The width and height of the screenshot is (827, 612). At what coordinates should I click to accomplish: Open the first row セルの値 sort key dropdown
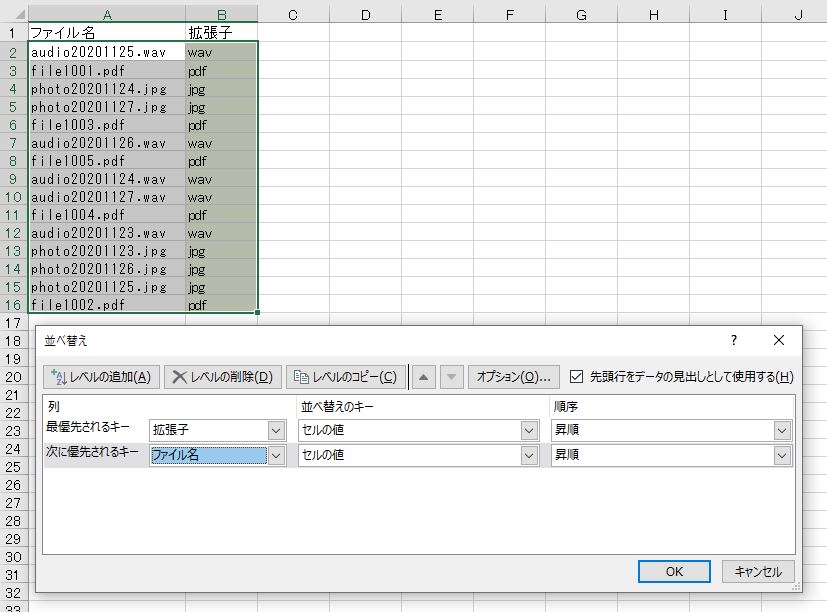tap(529, 430)
